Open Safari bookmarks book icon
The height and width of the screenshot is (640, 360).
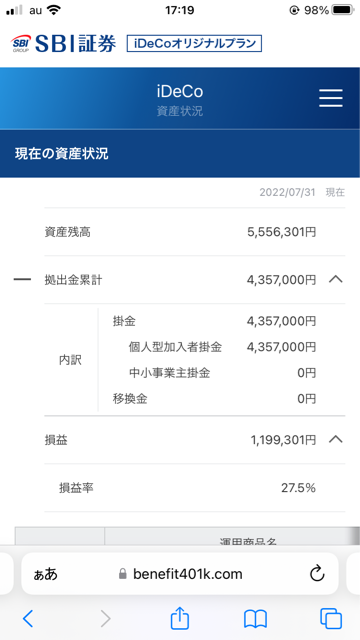(255, 619)
